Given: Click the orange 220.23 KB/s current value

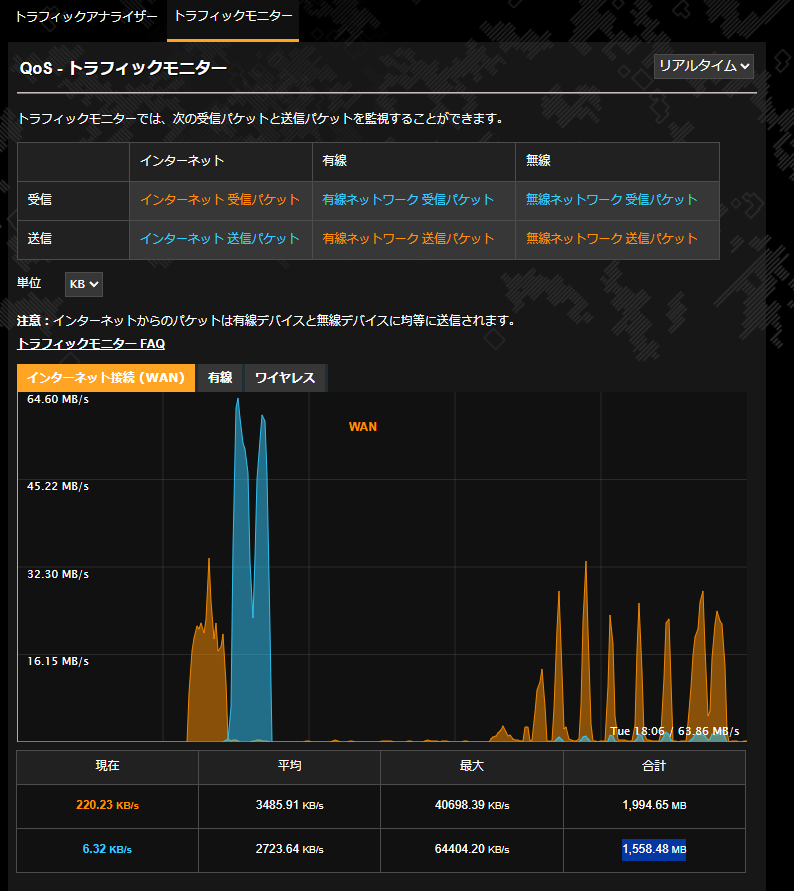Looking at the screenshot, I should (x=107, y=805).
